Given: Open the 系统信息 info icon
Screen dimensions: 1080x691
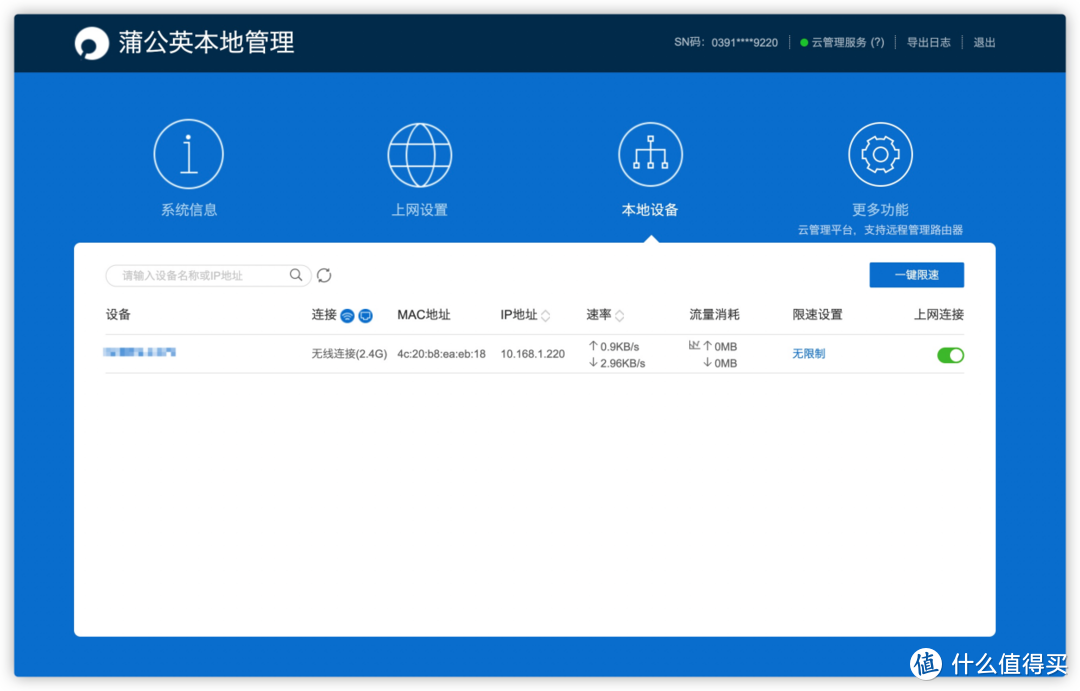Looking at the screenshot, I should click(189, 153).
